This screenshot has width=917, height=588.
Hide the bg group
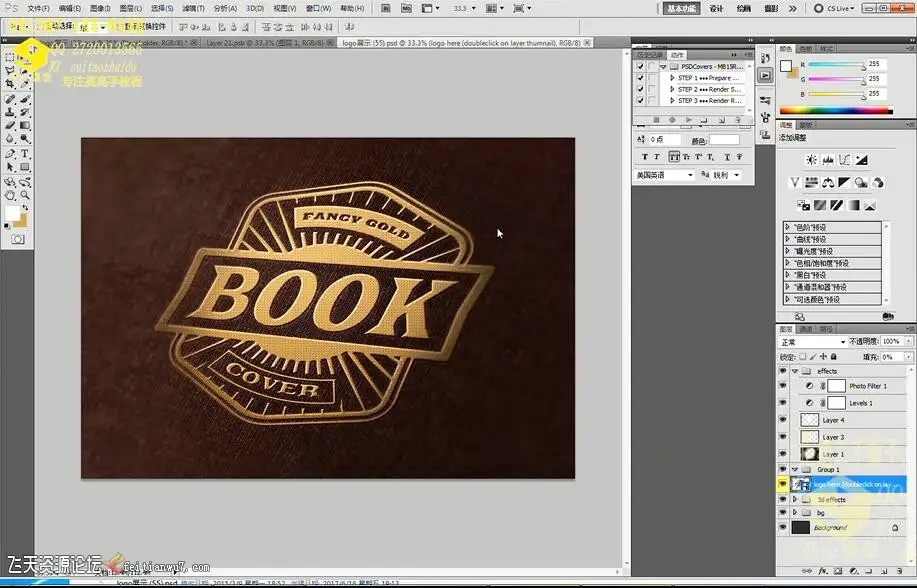[x=782, y=513]
